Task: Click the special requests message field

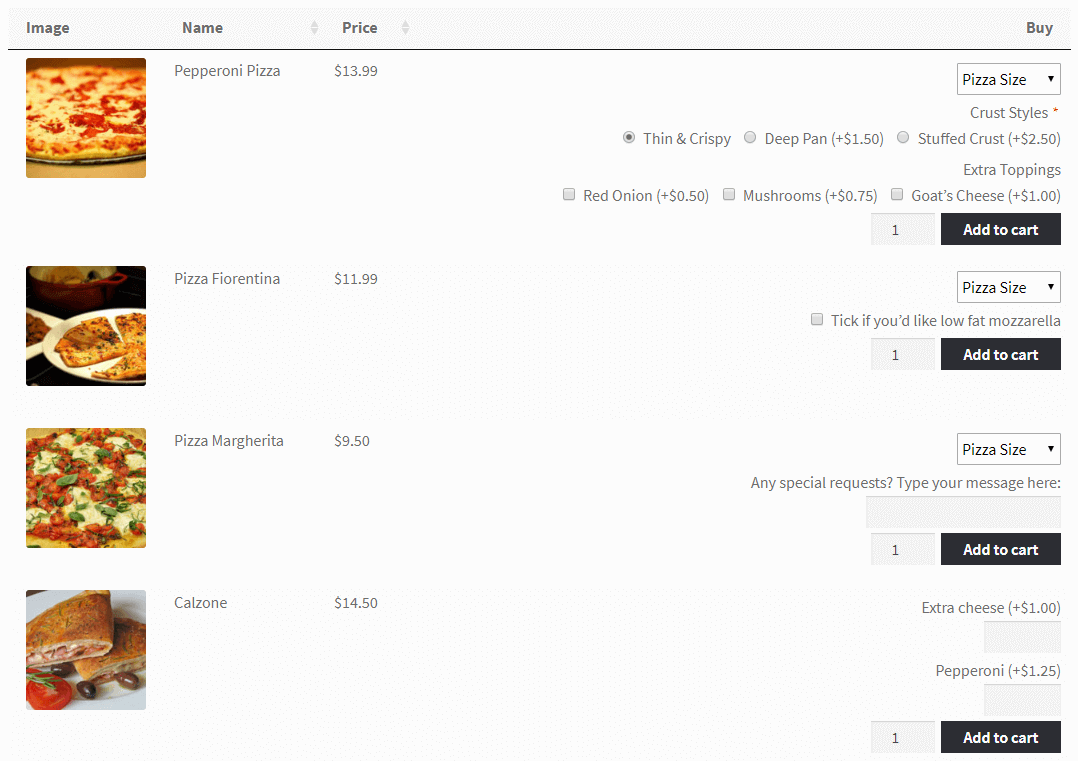Action: pos(963,512)
